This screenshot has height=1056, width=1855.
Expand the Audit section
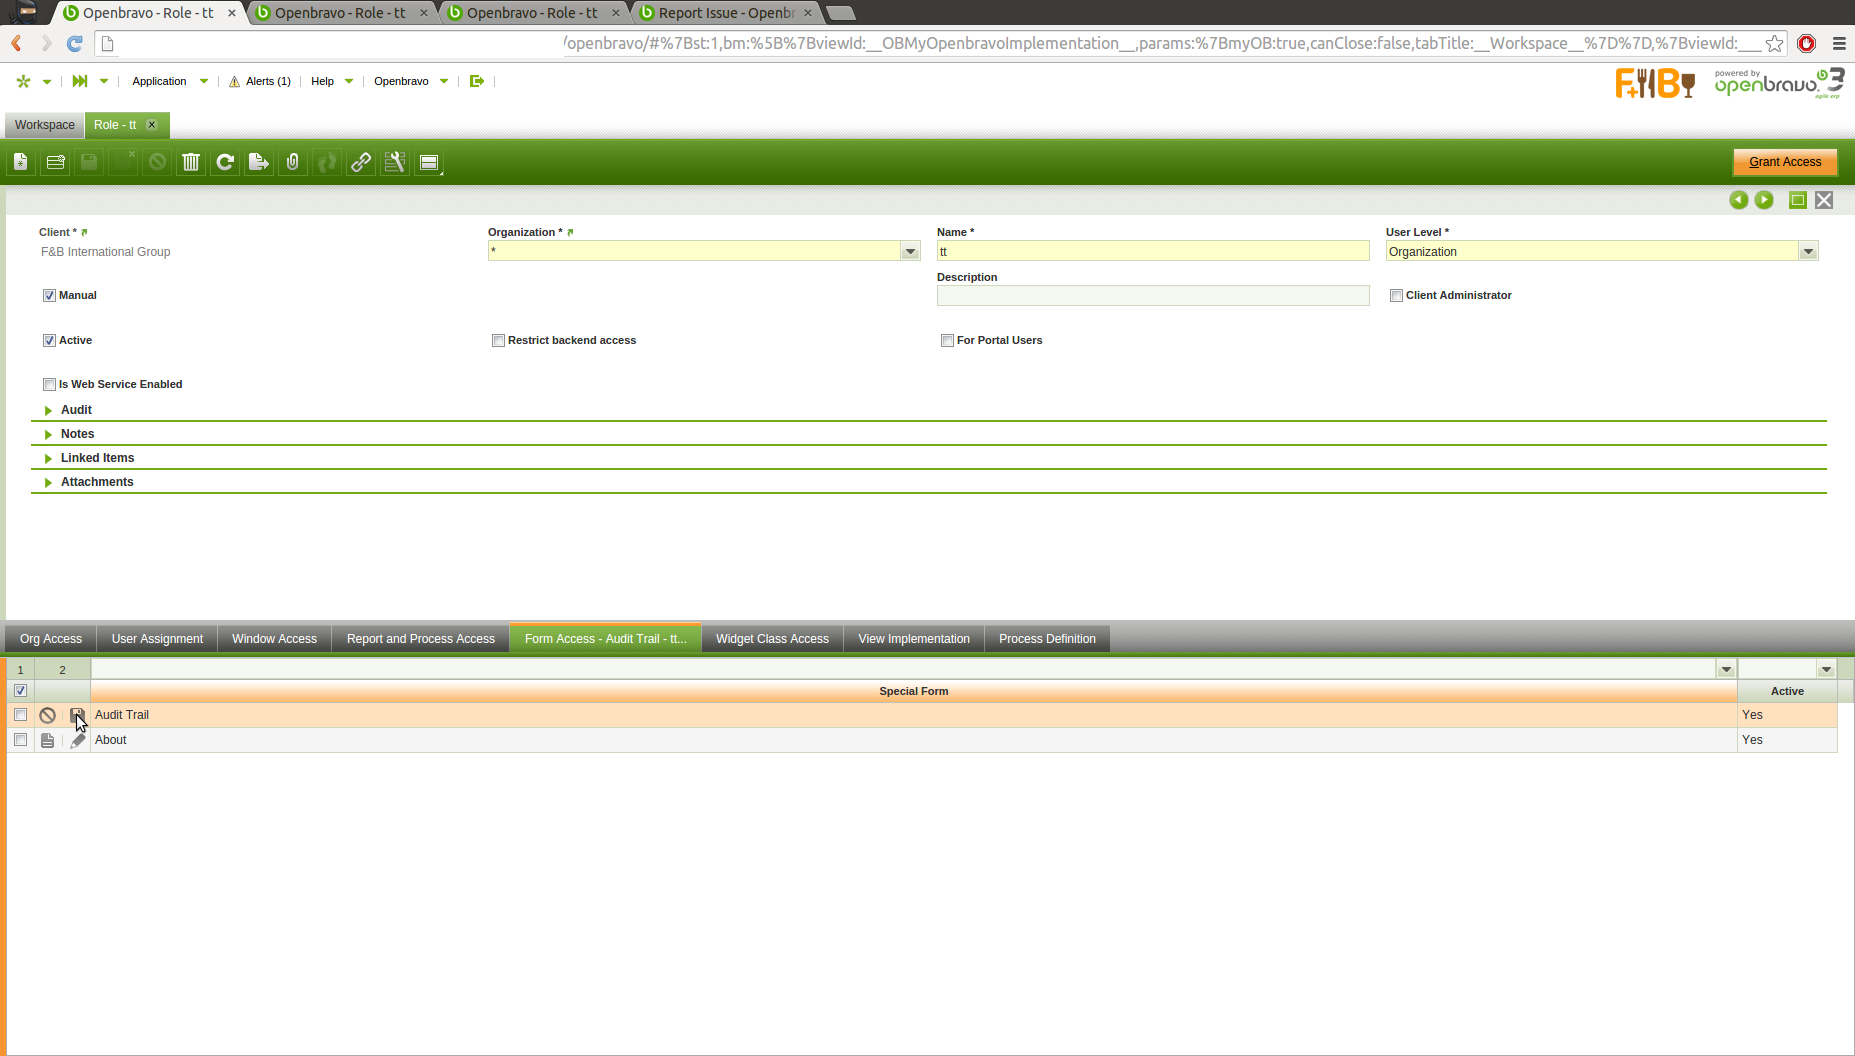[x=76, y=410]
